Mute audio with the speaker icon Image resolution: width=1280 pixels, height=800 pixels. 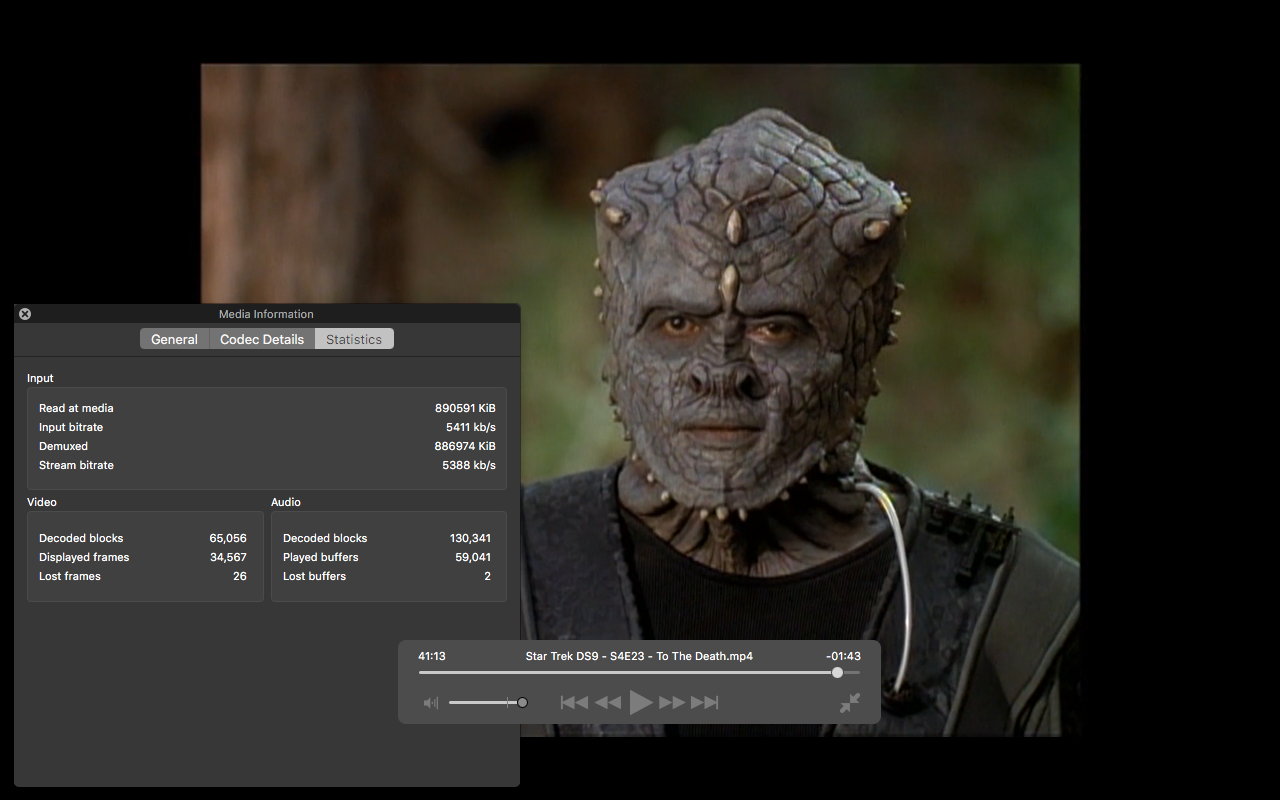click(x=431, y=703)
